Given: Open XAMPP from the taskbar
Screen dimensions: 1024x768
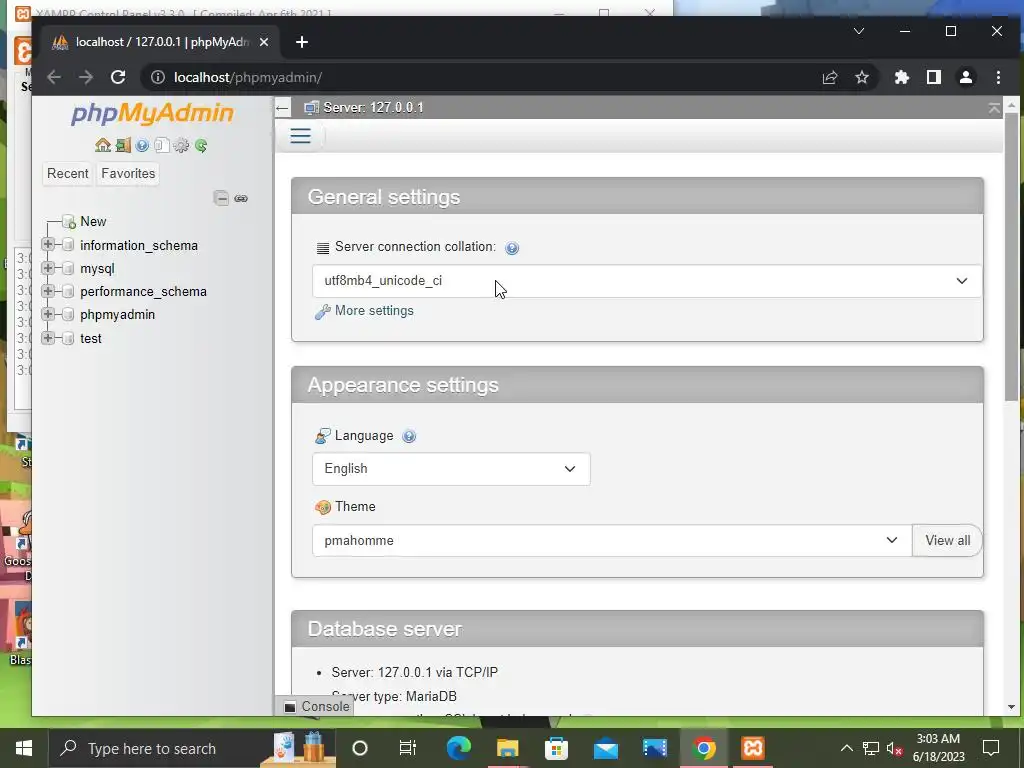Looking at the screenshot, I should (753, 748).
